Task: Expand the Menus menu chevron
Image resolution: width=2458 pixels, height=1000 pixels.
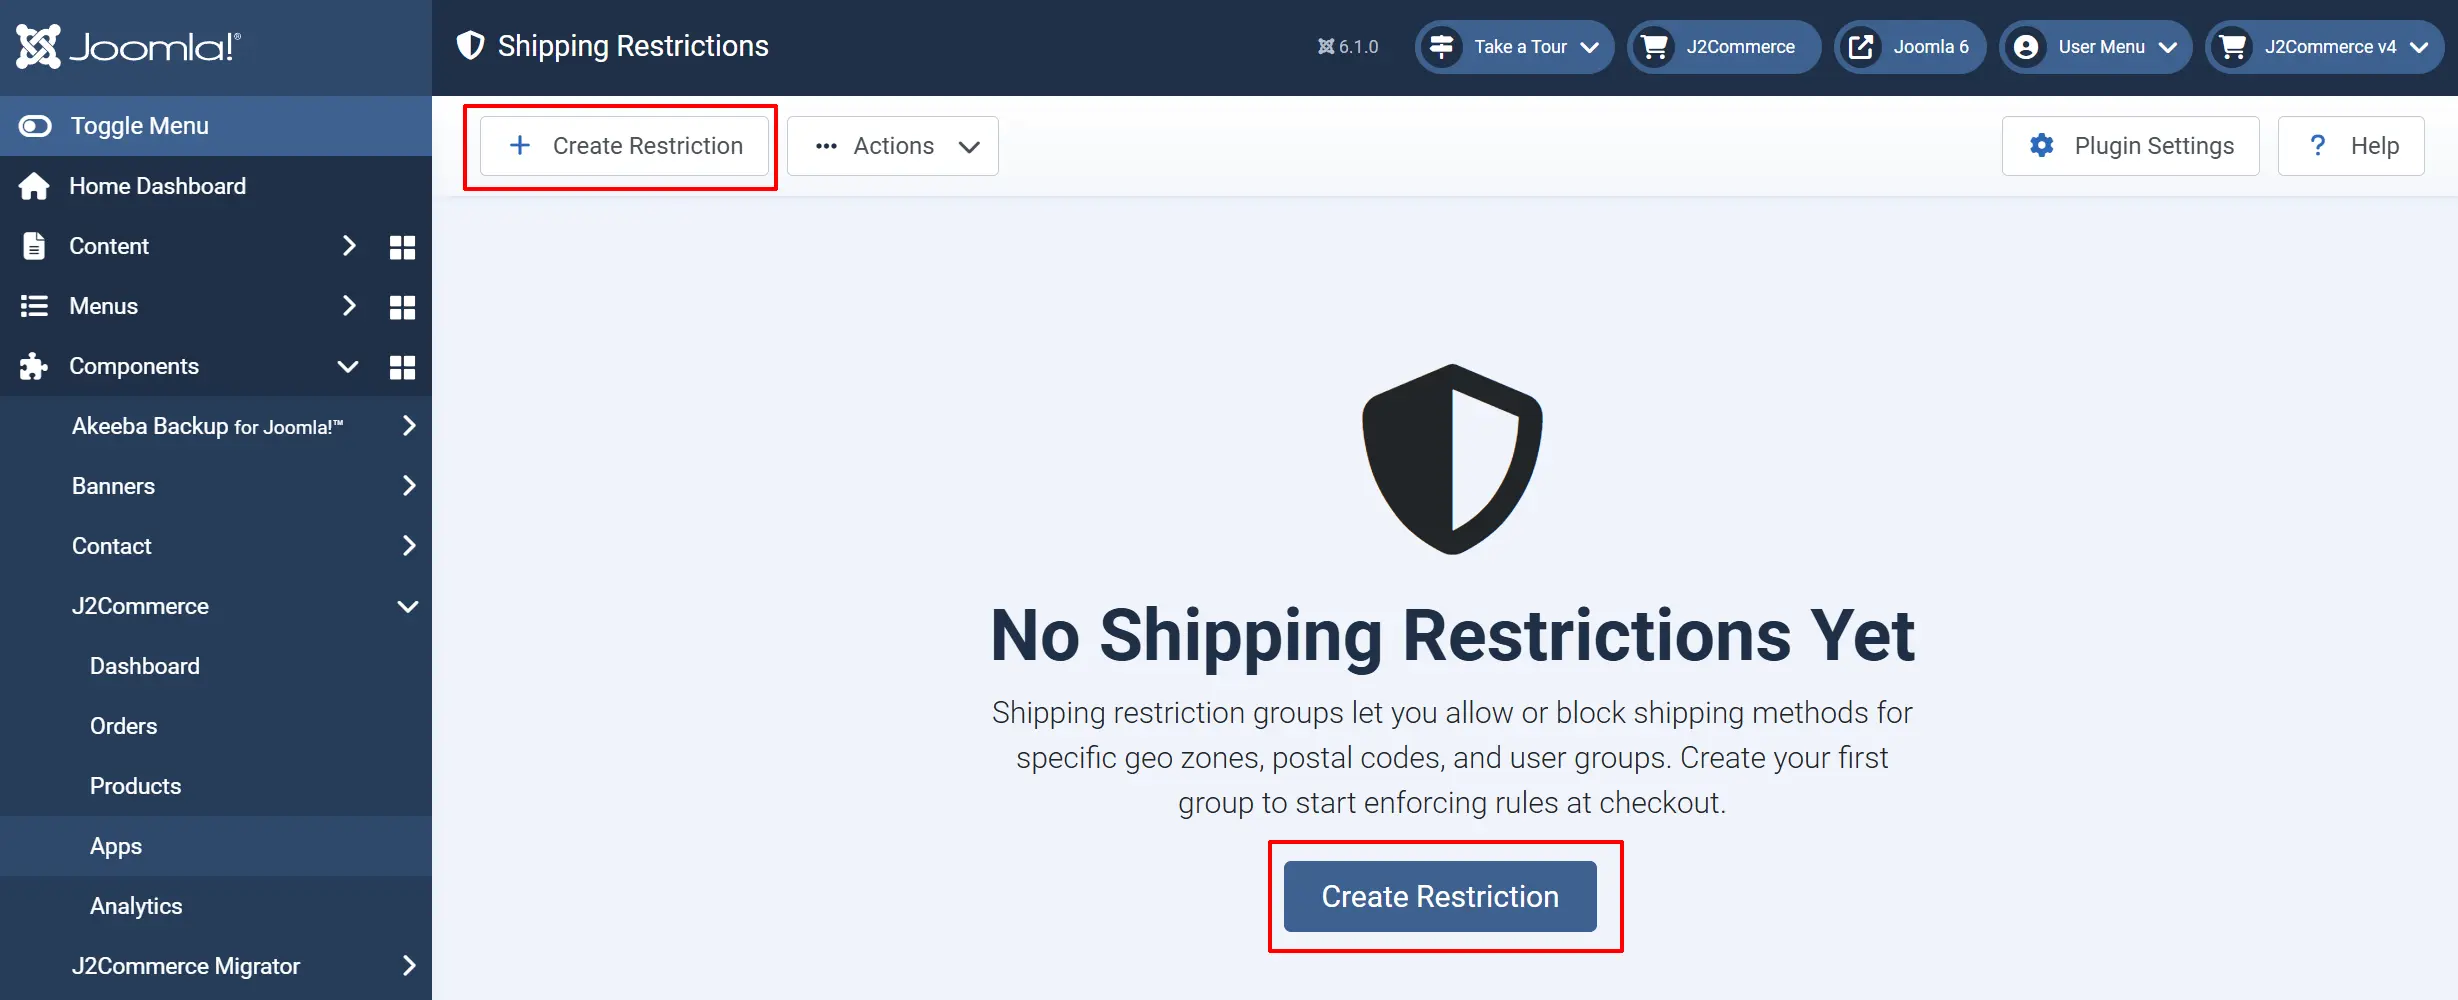Action: coord(349,306)
